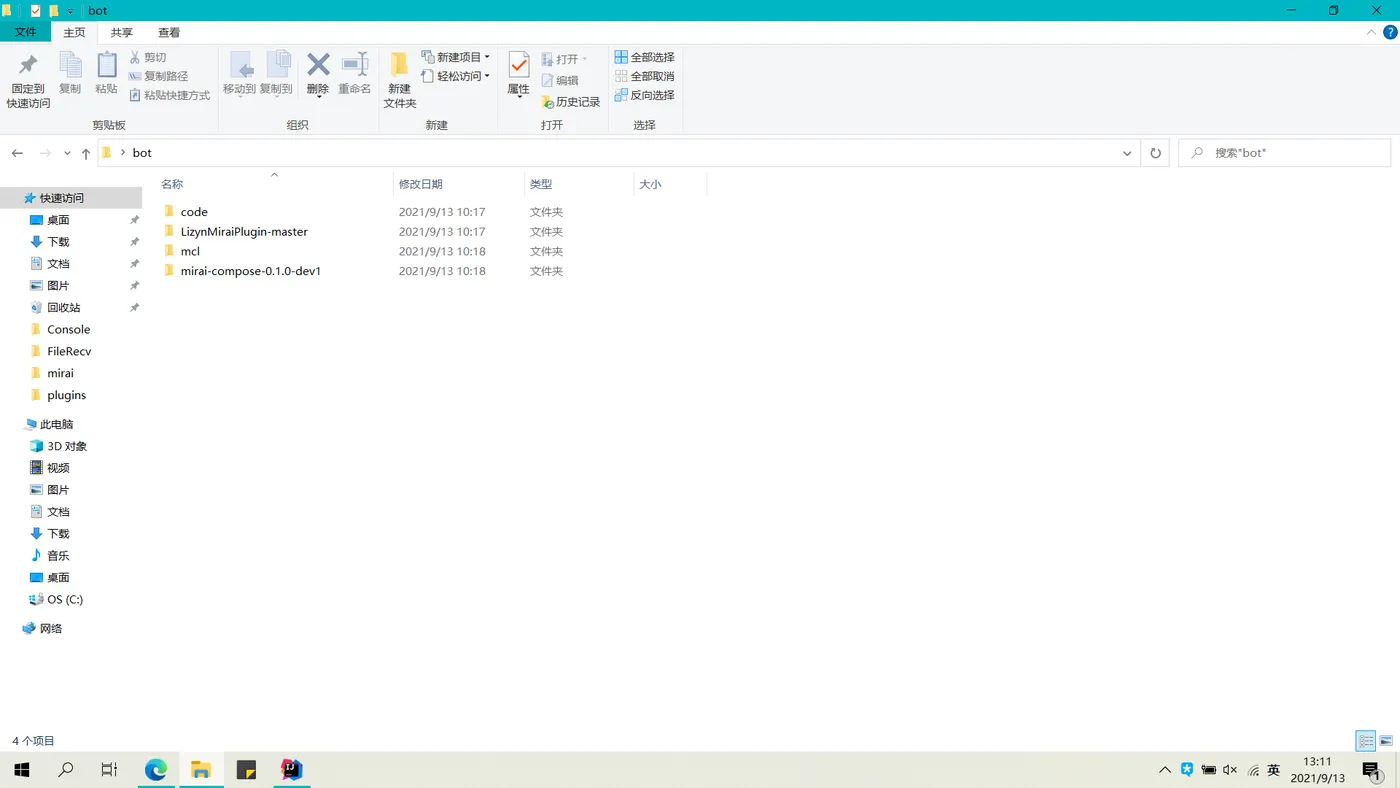Image resolution: width=1400 pixels, height=788 pixels.
Task: Open pinned 桌面 under 快速访问
Action: click(58, 220)
